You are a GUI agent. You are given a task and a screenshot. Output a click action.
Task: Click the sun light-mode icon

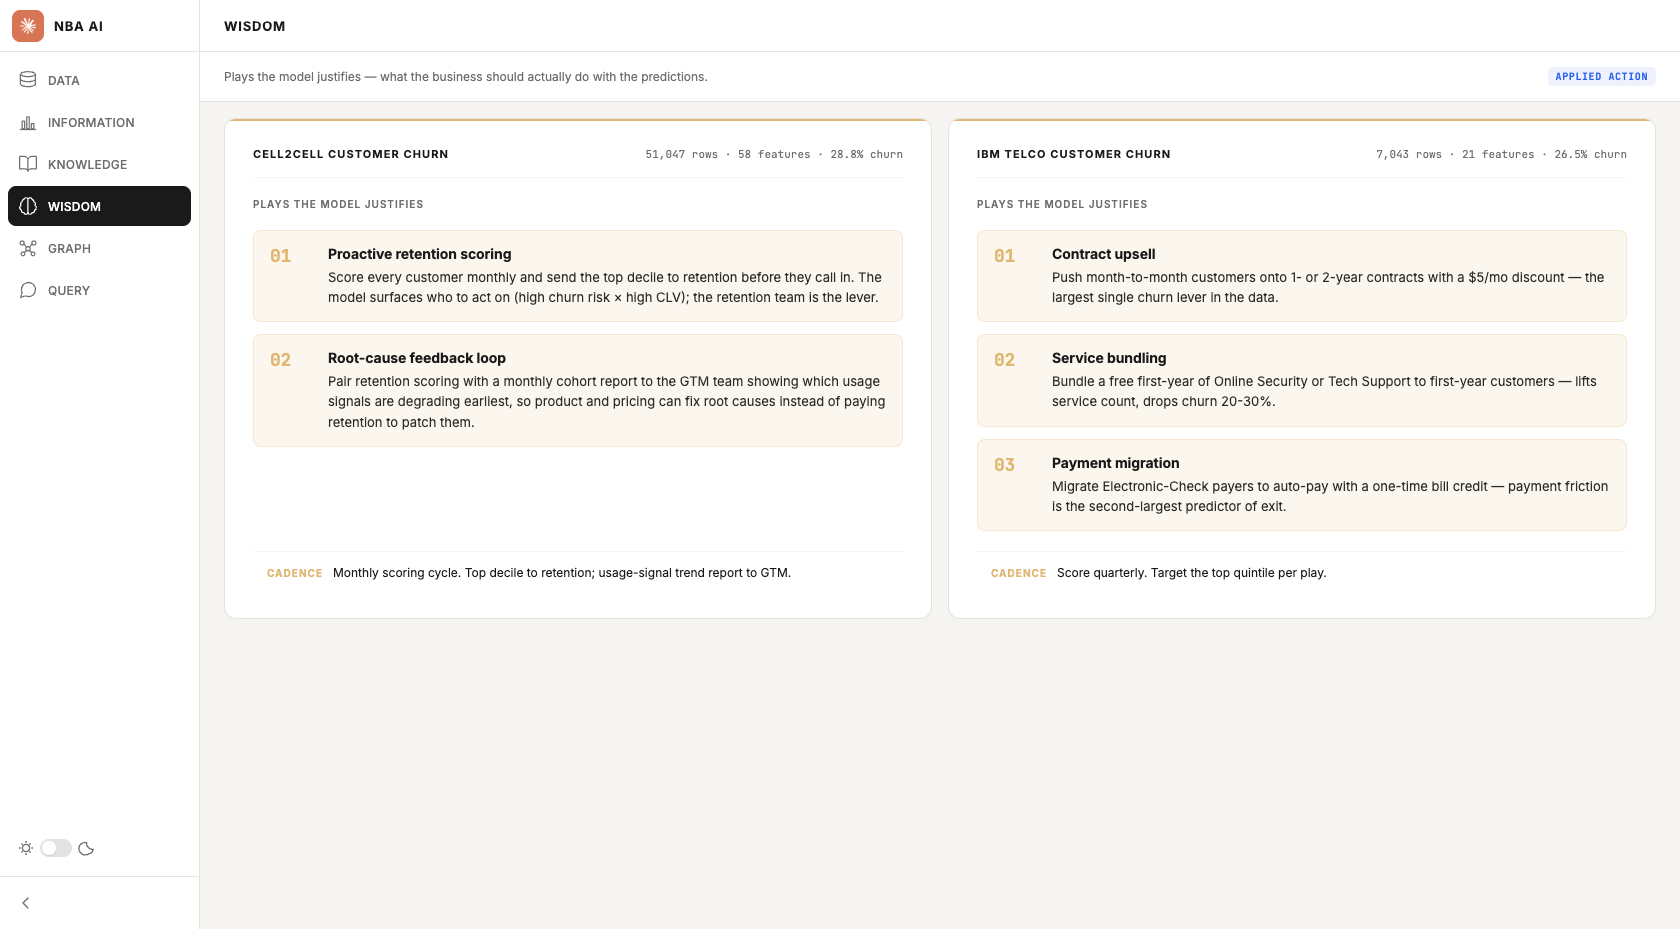[26, 848]
